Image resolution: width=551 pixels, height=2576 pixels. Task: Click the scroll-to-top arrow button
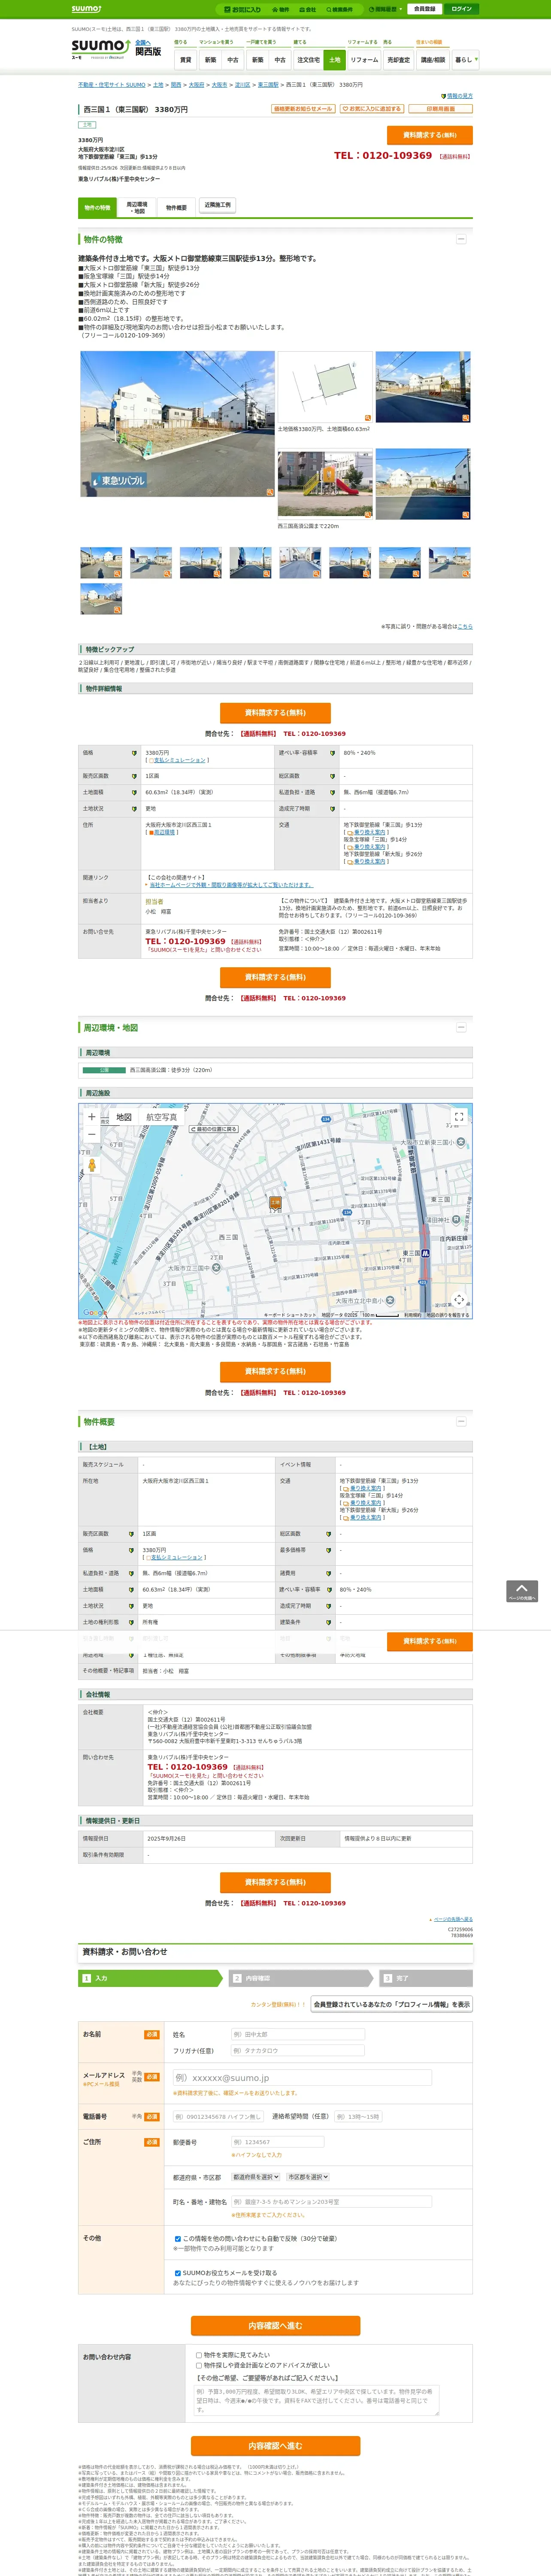pos(522,1591)
